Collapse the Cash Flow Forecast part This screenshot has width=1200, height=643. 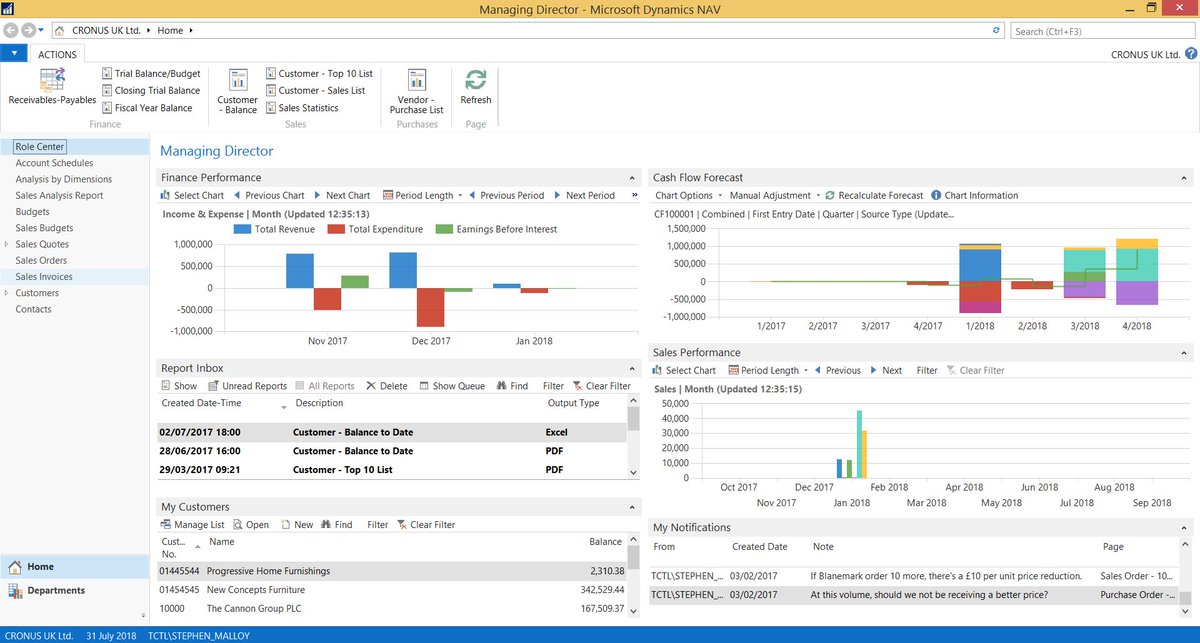pyautogui.click(x=1186, y=177)
